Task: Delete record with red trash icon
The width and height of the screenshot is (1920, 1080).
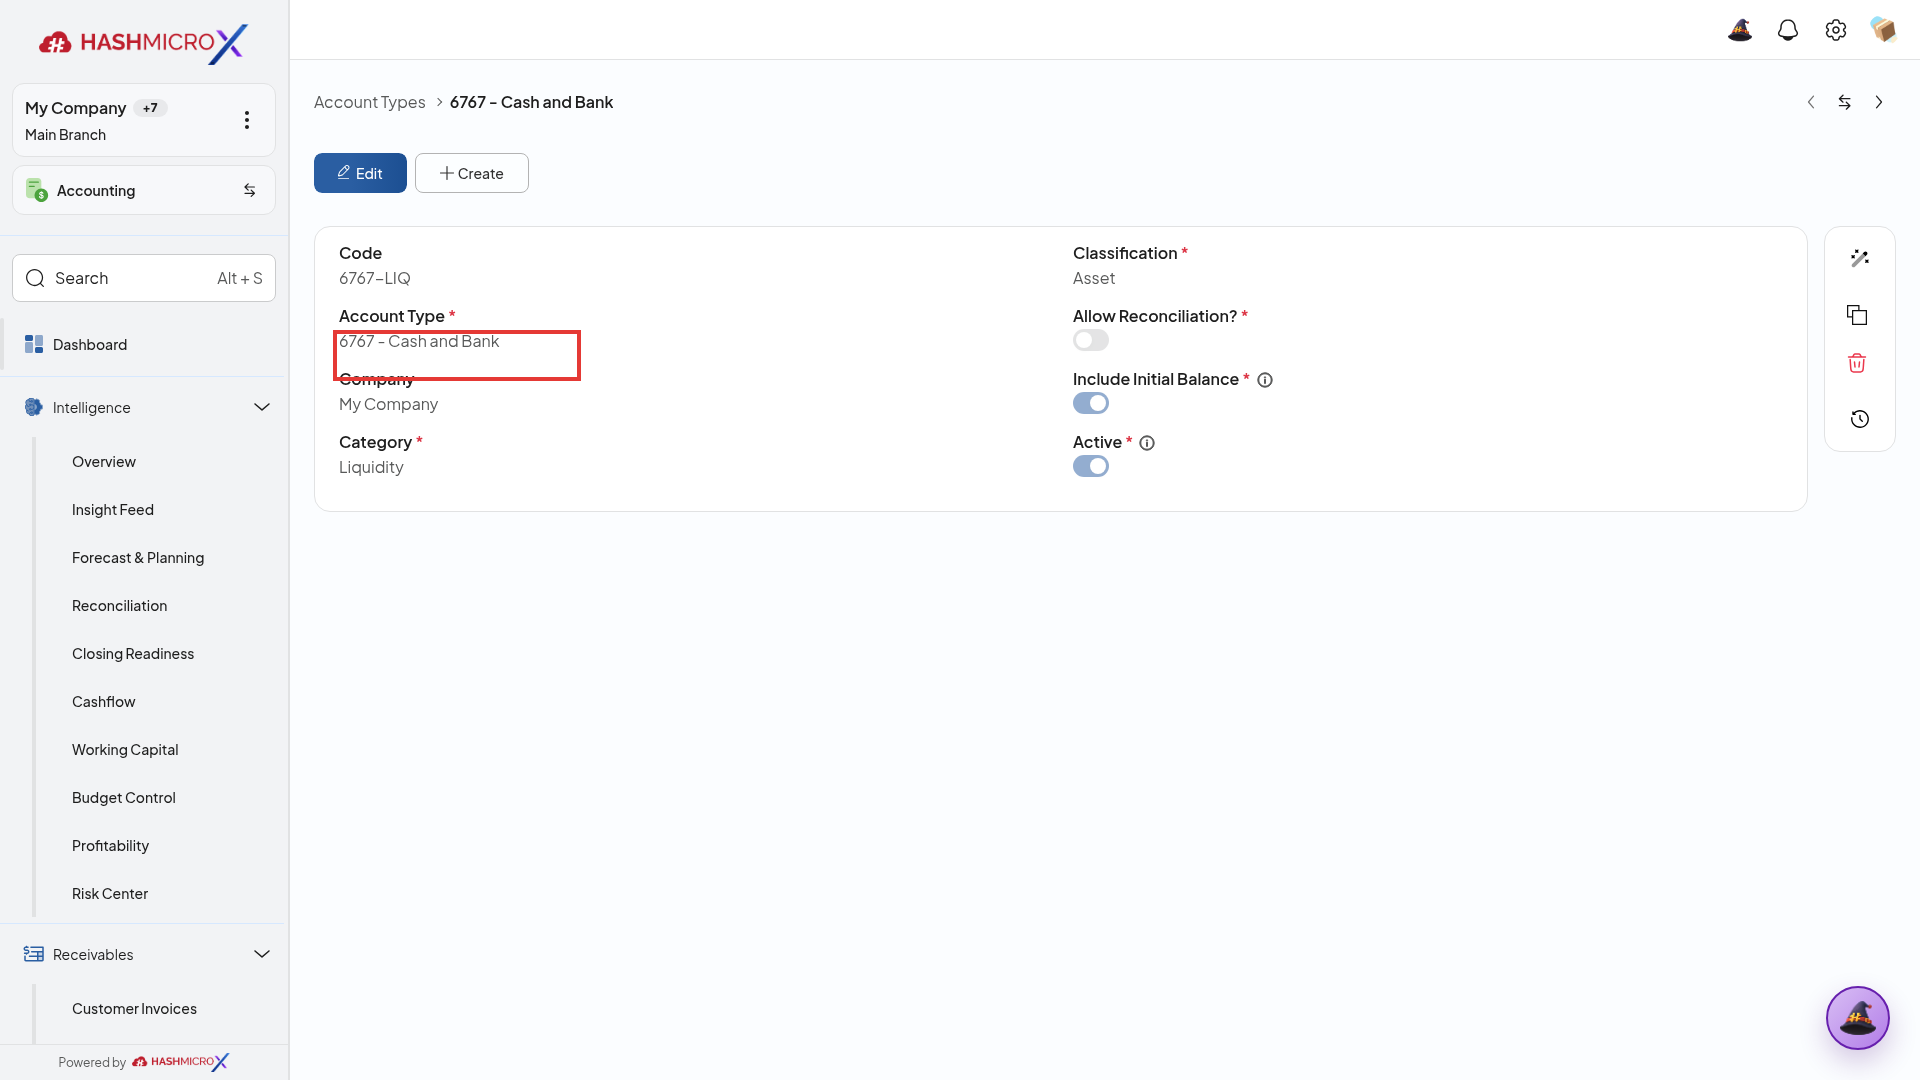Action: (1857, 363)
